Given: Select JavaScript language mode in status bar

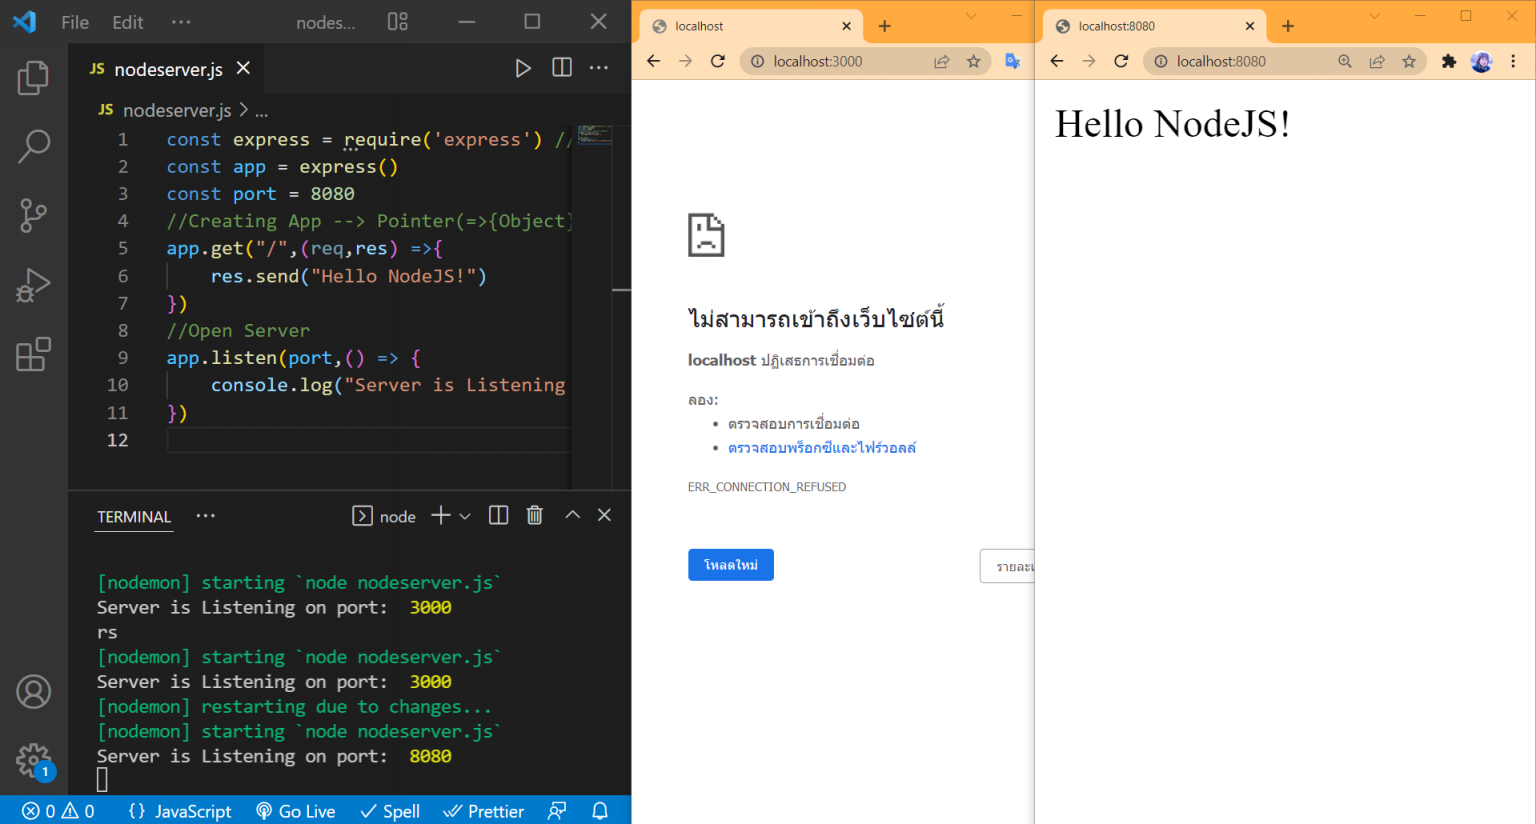Looking at the screenshot, I should coord(181,811).
